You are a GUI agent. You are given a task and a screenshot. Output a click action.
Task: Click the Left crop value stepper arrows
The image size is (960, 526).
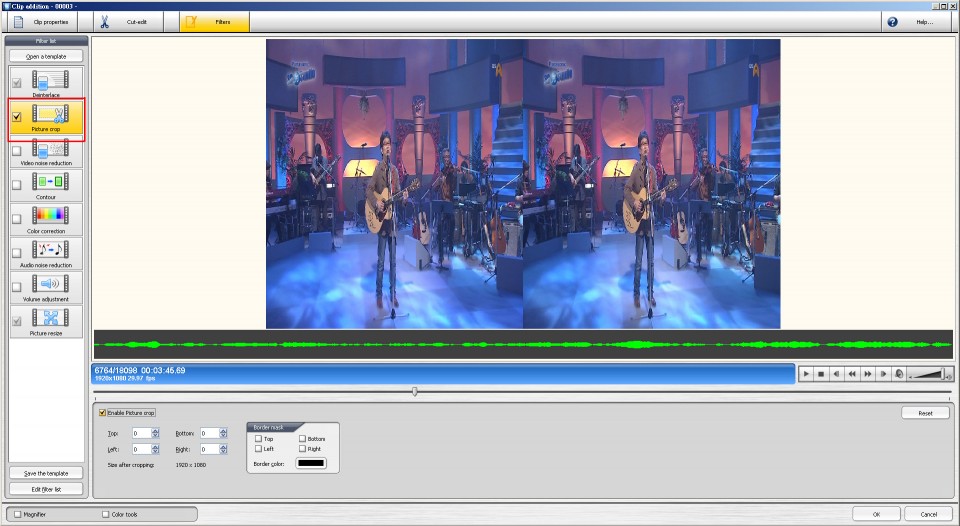pos(155,449)
